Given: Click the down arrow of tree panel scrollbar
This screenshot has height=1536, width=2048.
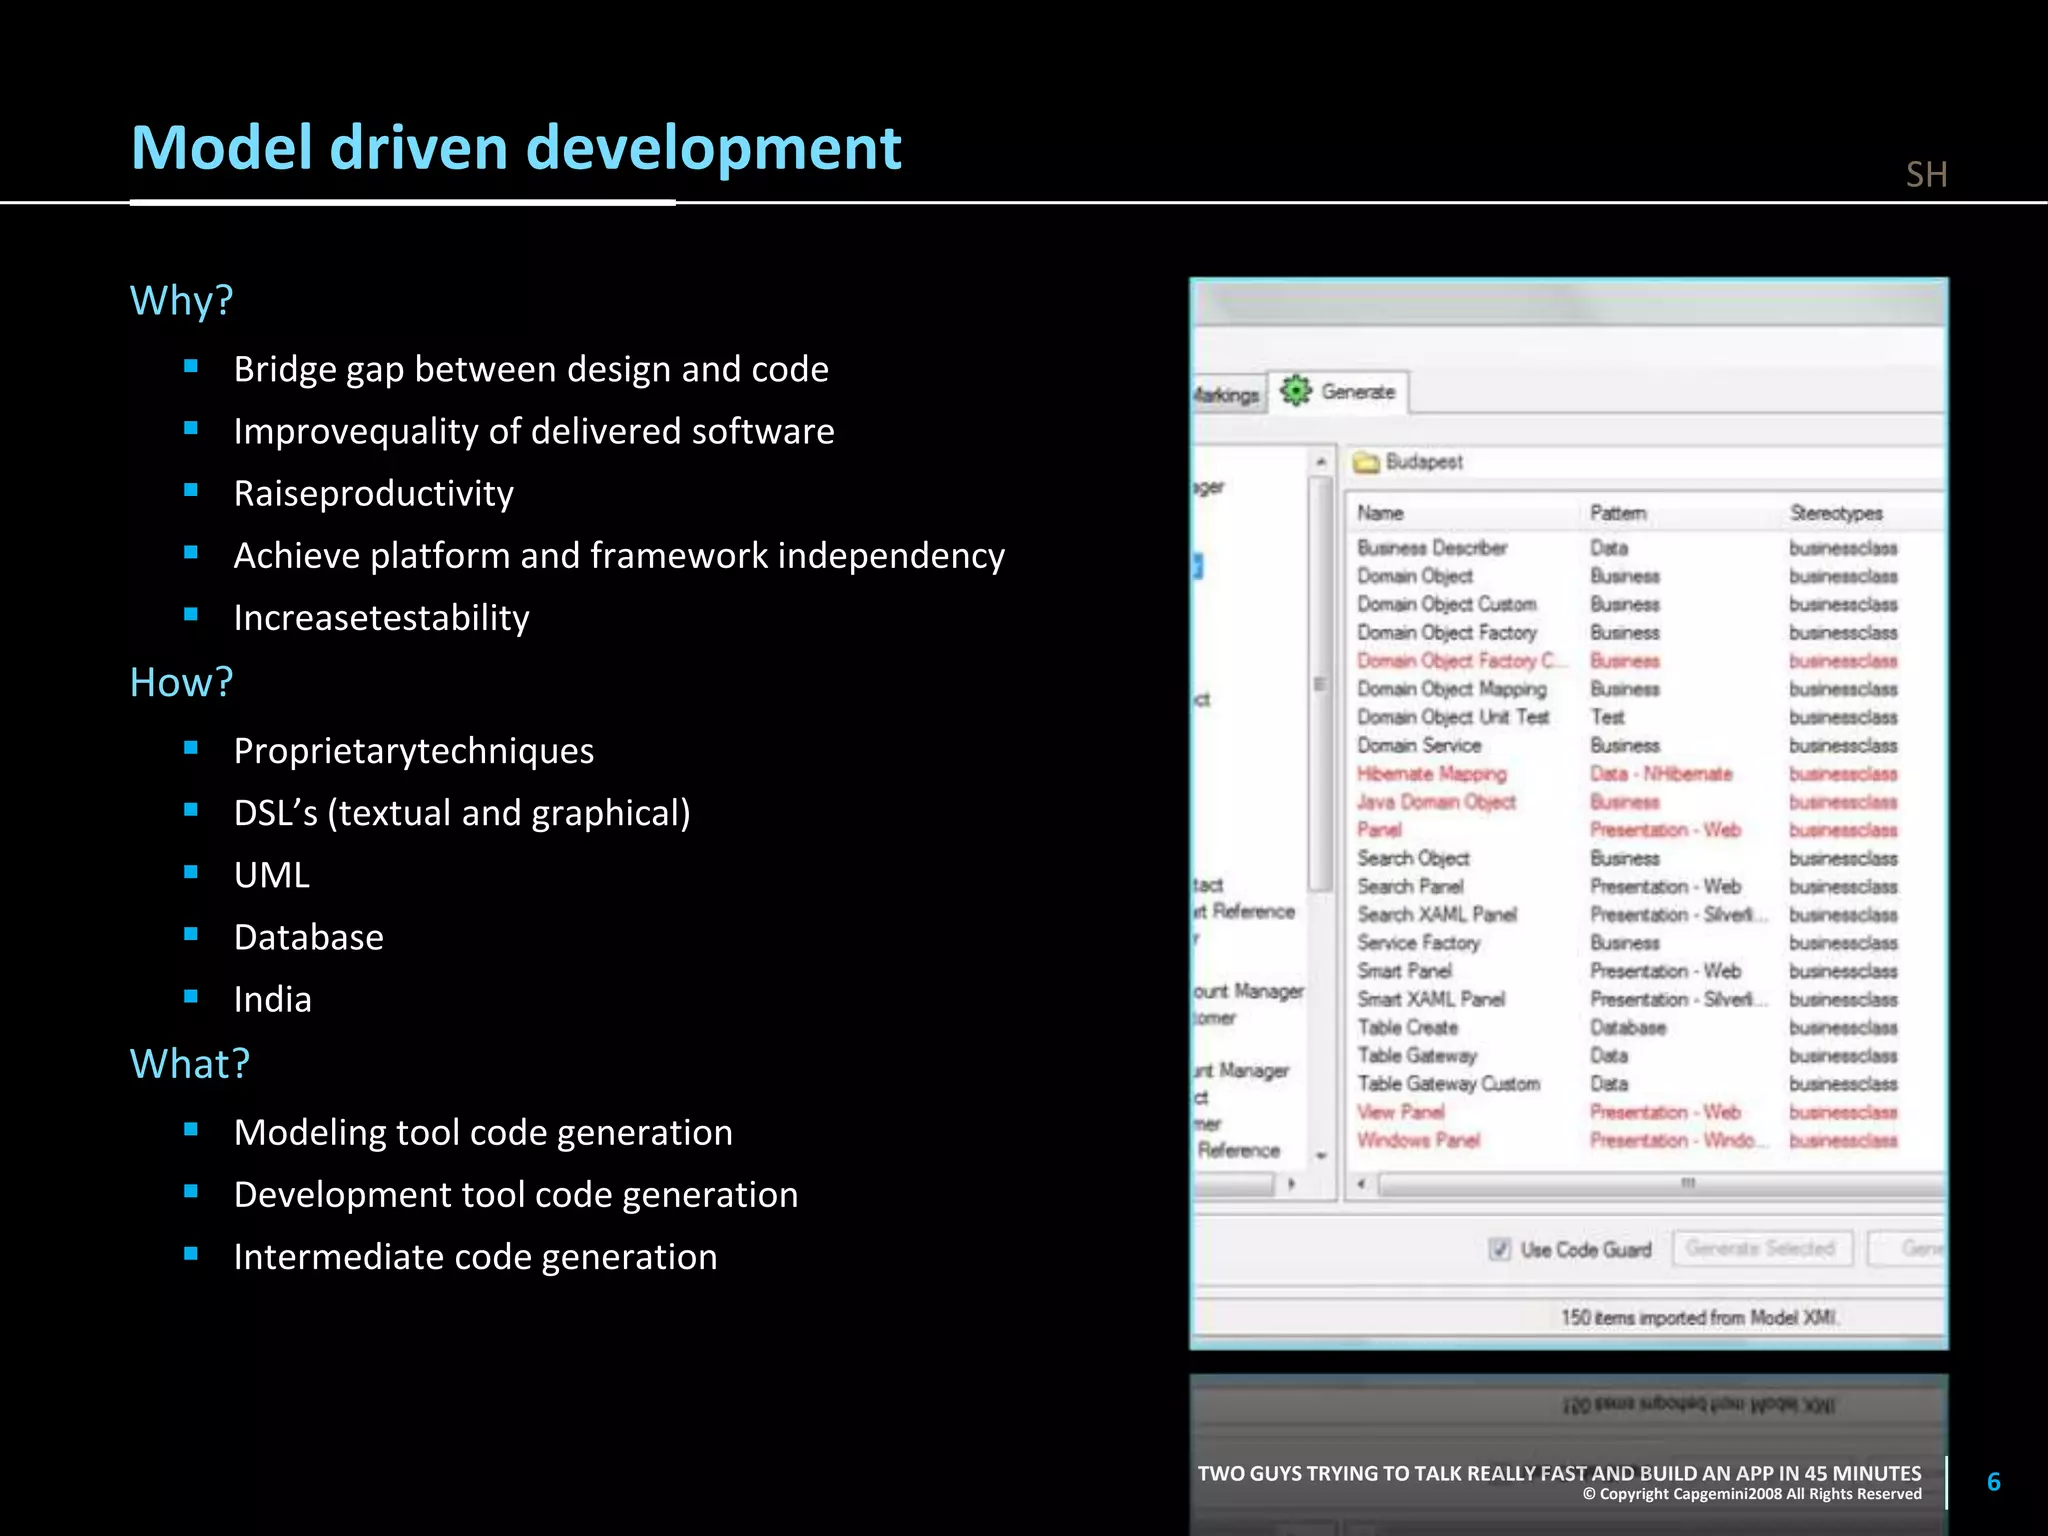Looking at the screenshot, I should point(1321,1155).
